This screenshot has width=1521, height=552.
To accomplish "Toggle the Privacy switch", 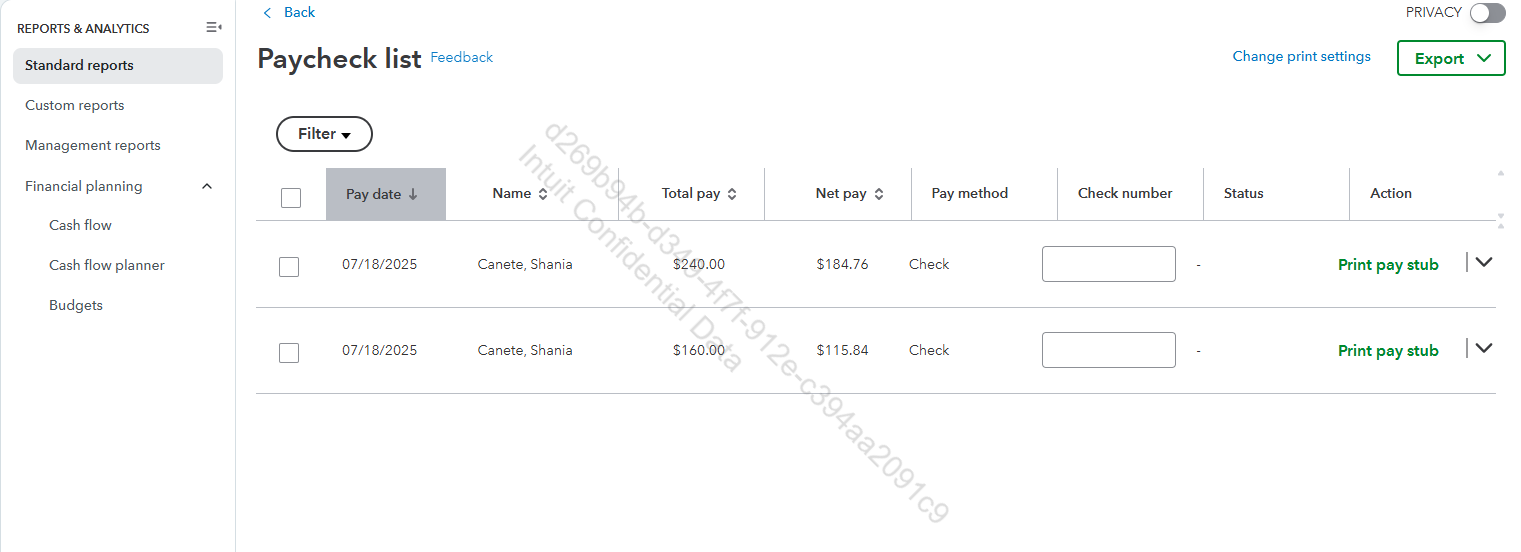I will tap(1487, 13).
